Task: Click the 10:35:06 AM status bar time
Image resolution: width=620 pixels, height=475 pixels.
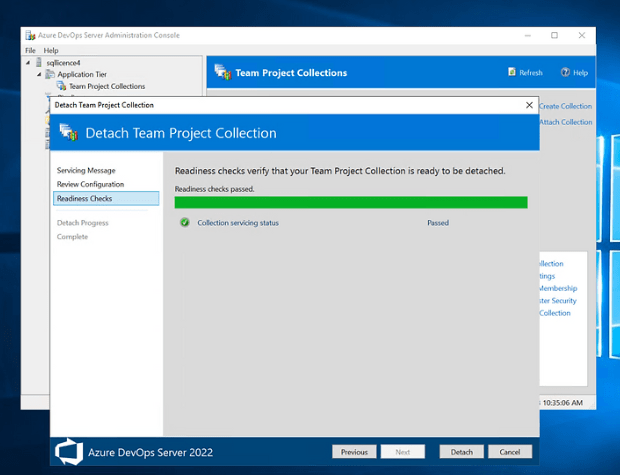Action: coord(563,403)
